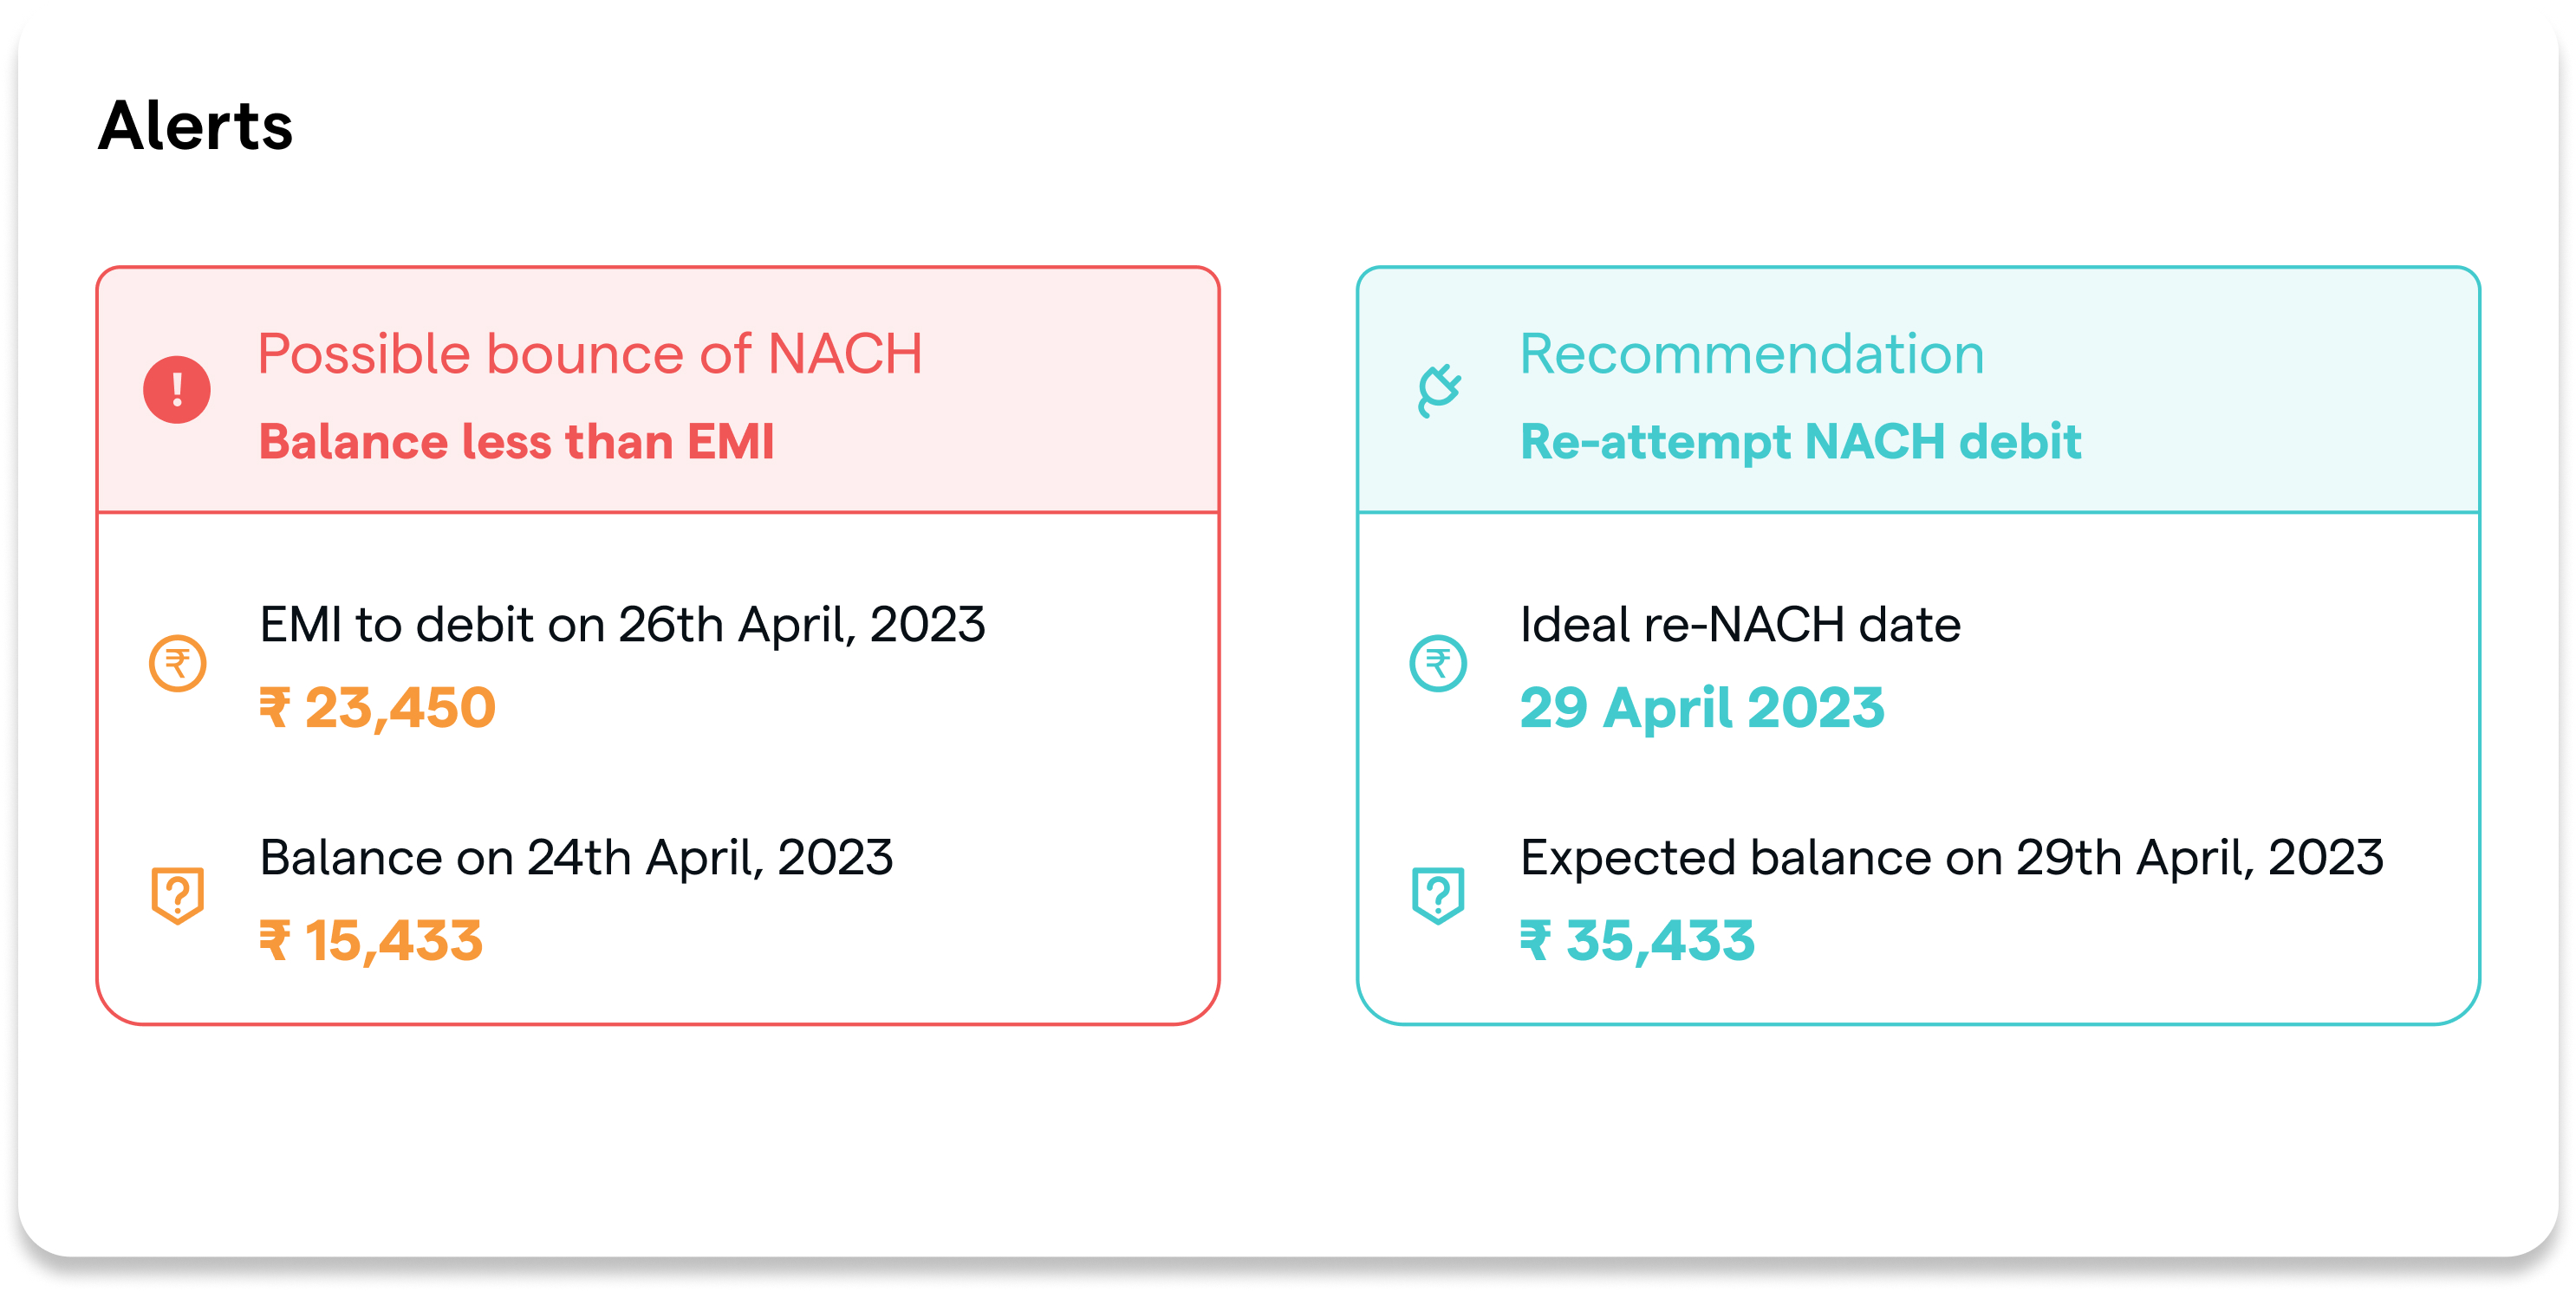Click the Balance less than EMI text

[517, 442]
